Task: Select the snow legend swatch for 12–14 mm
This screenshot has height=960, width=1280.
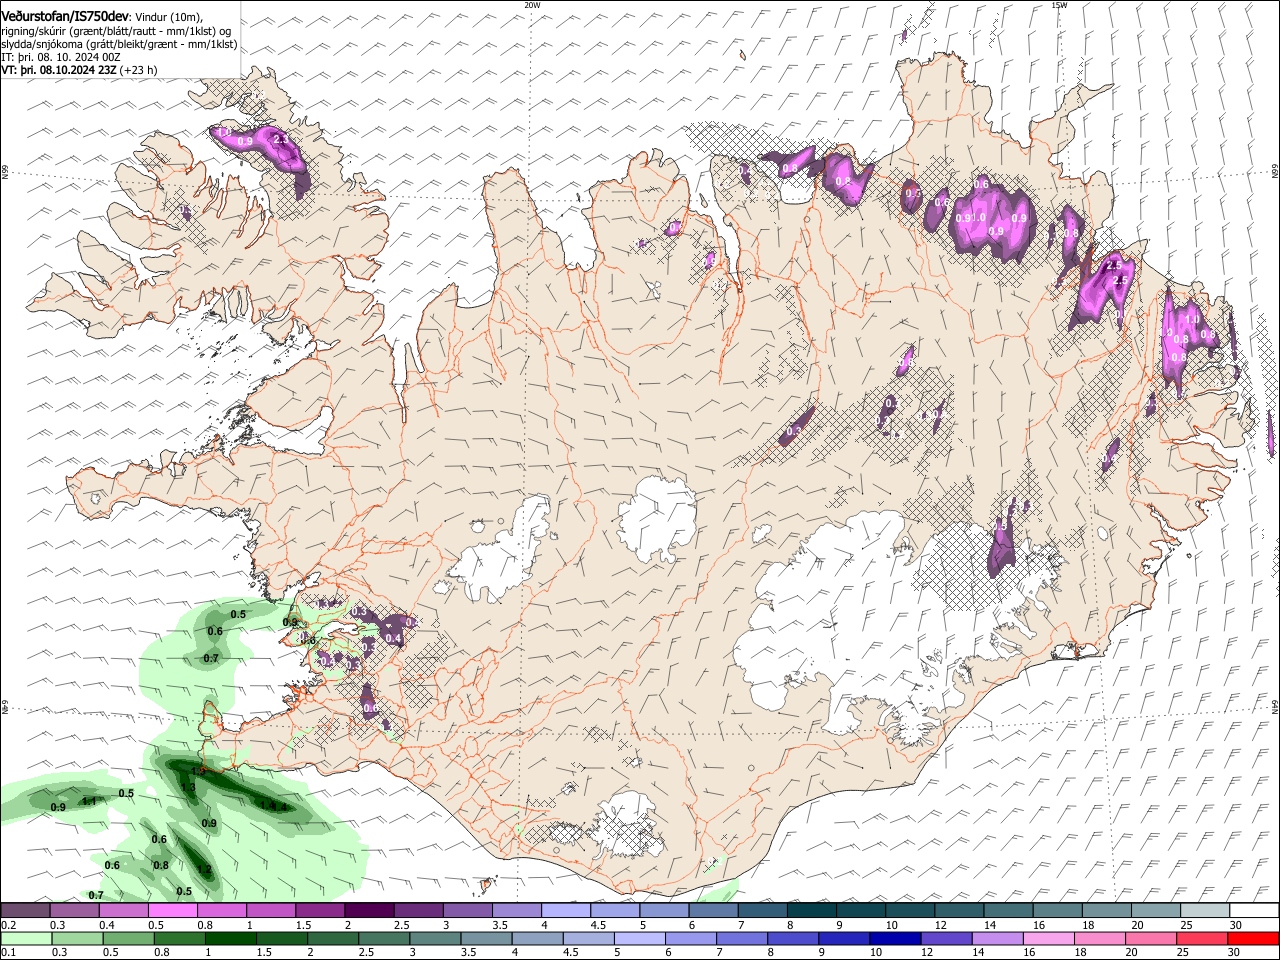Action: (959, 911)
